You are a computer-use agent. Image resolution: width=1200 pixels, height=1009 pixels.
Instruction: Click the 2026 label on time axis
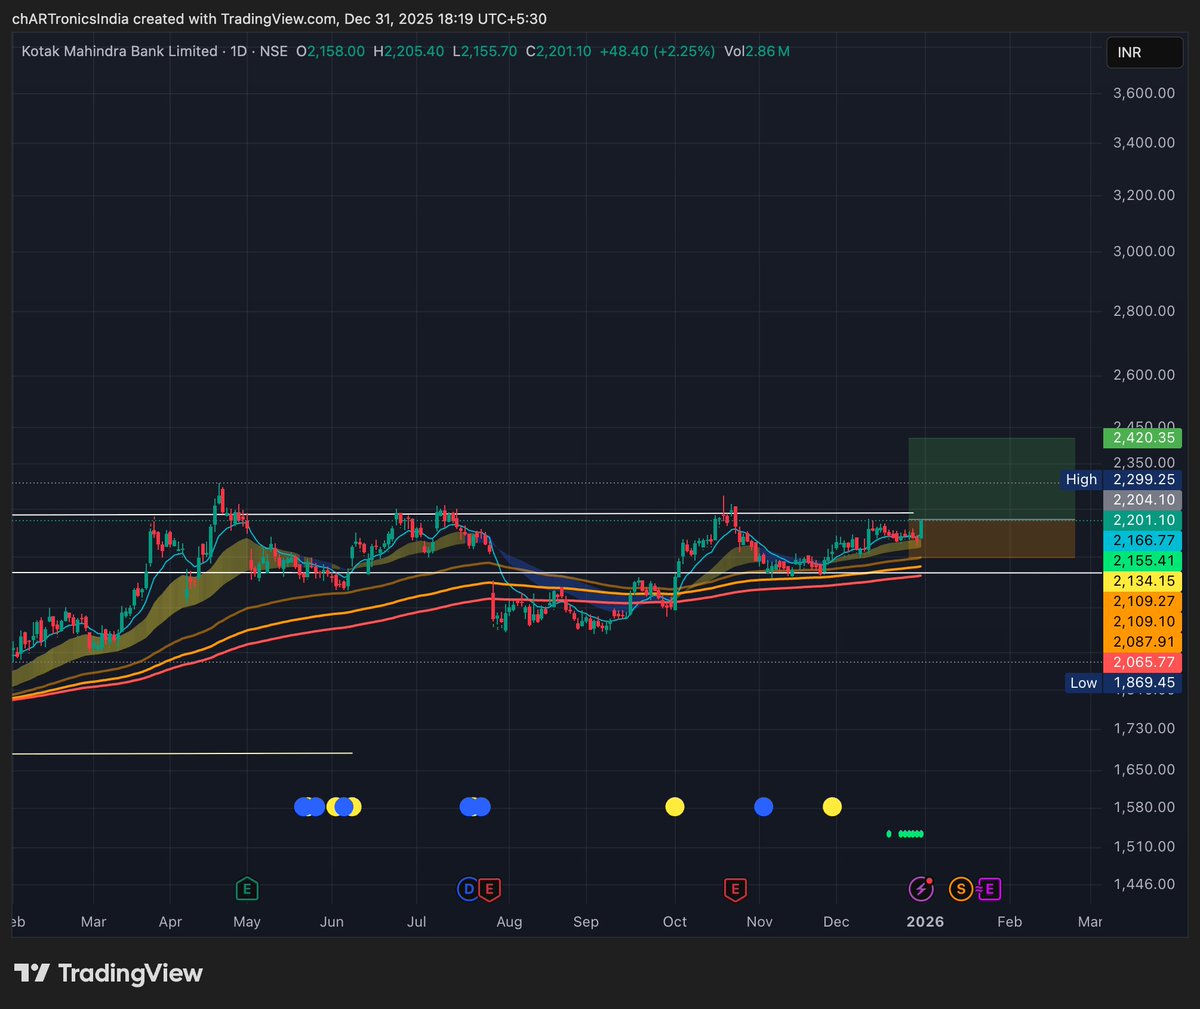pos(925,921)
